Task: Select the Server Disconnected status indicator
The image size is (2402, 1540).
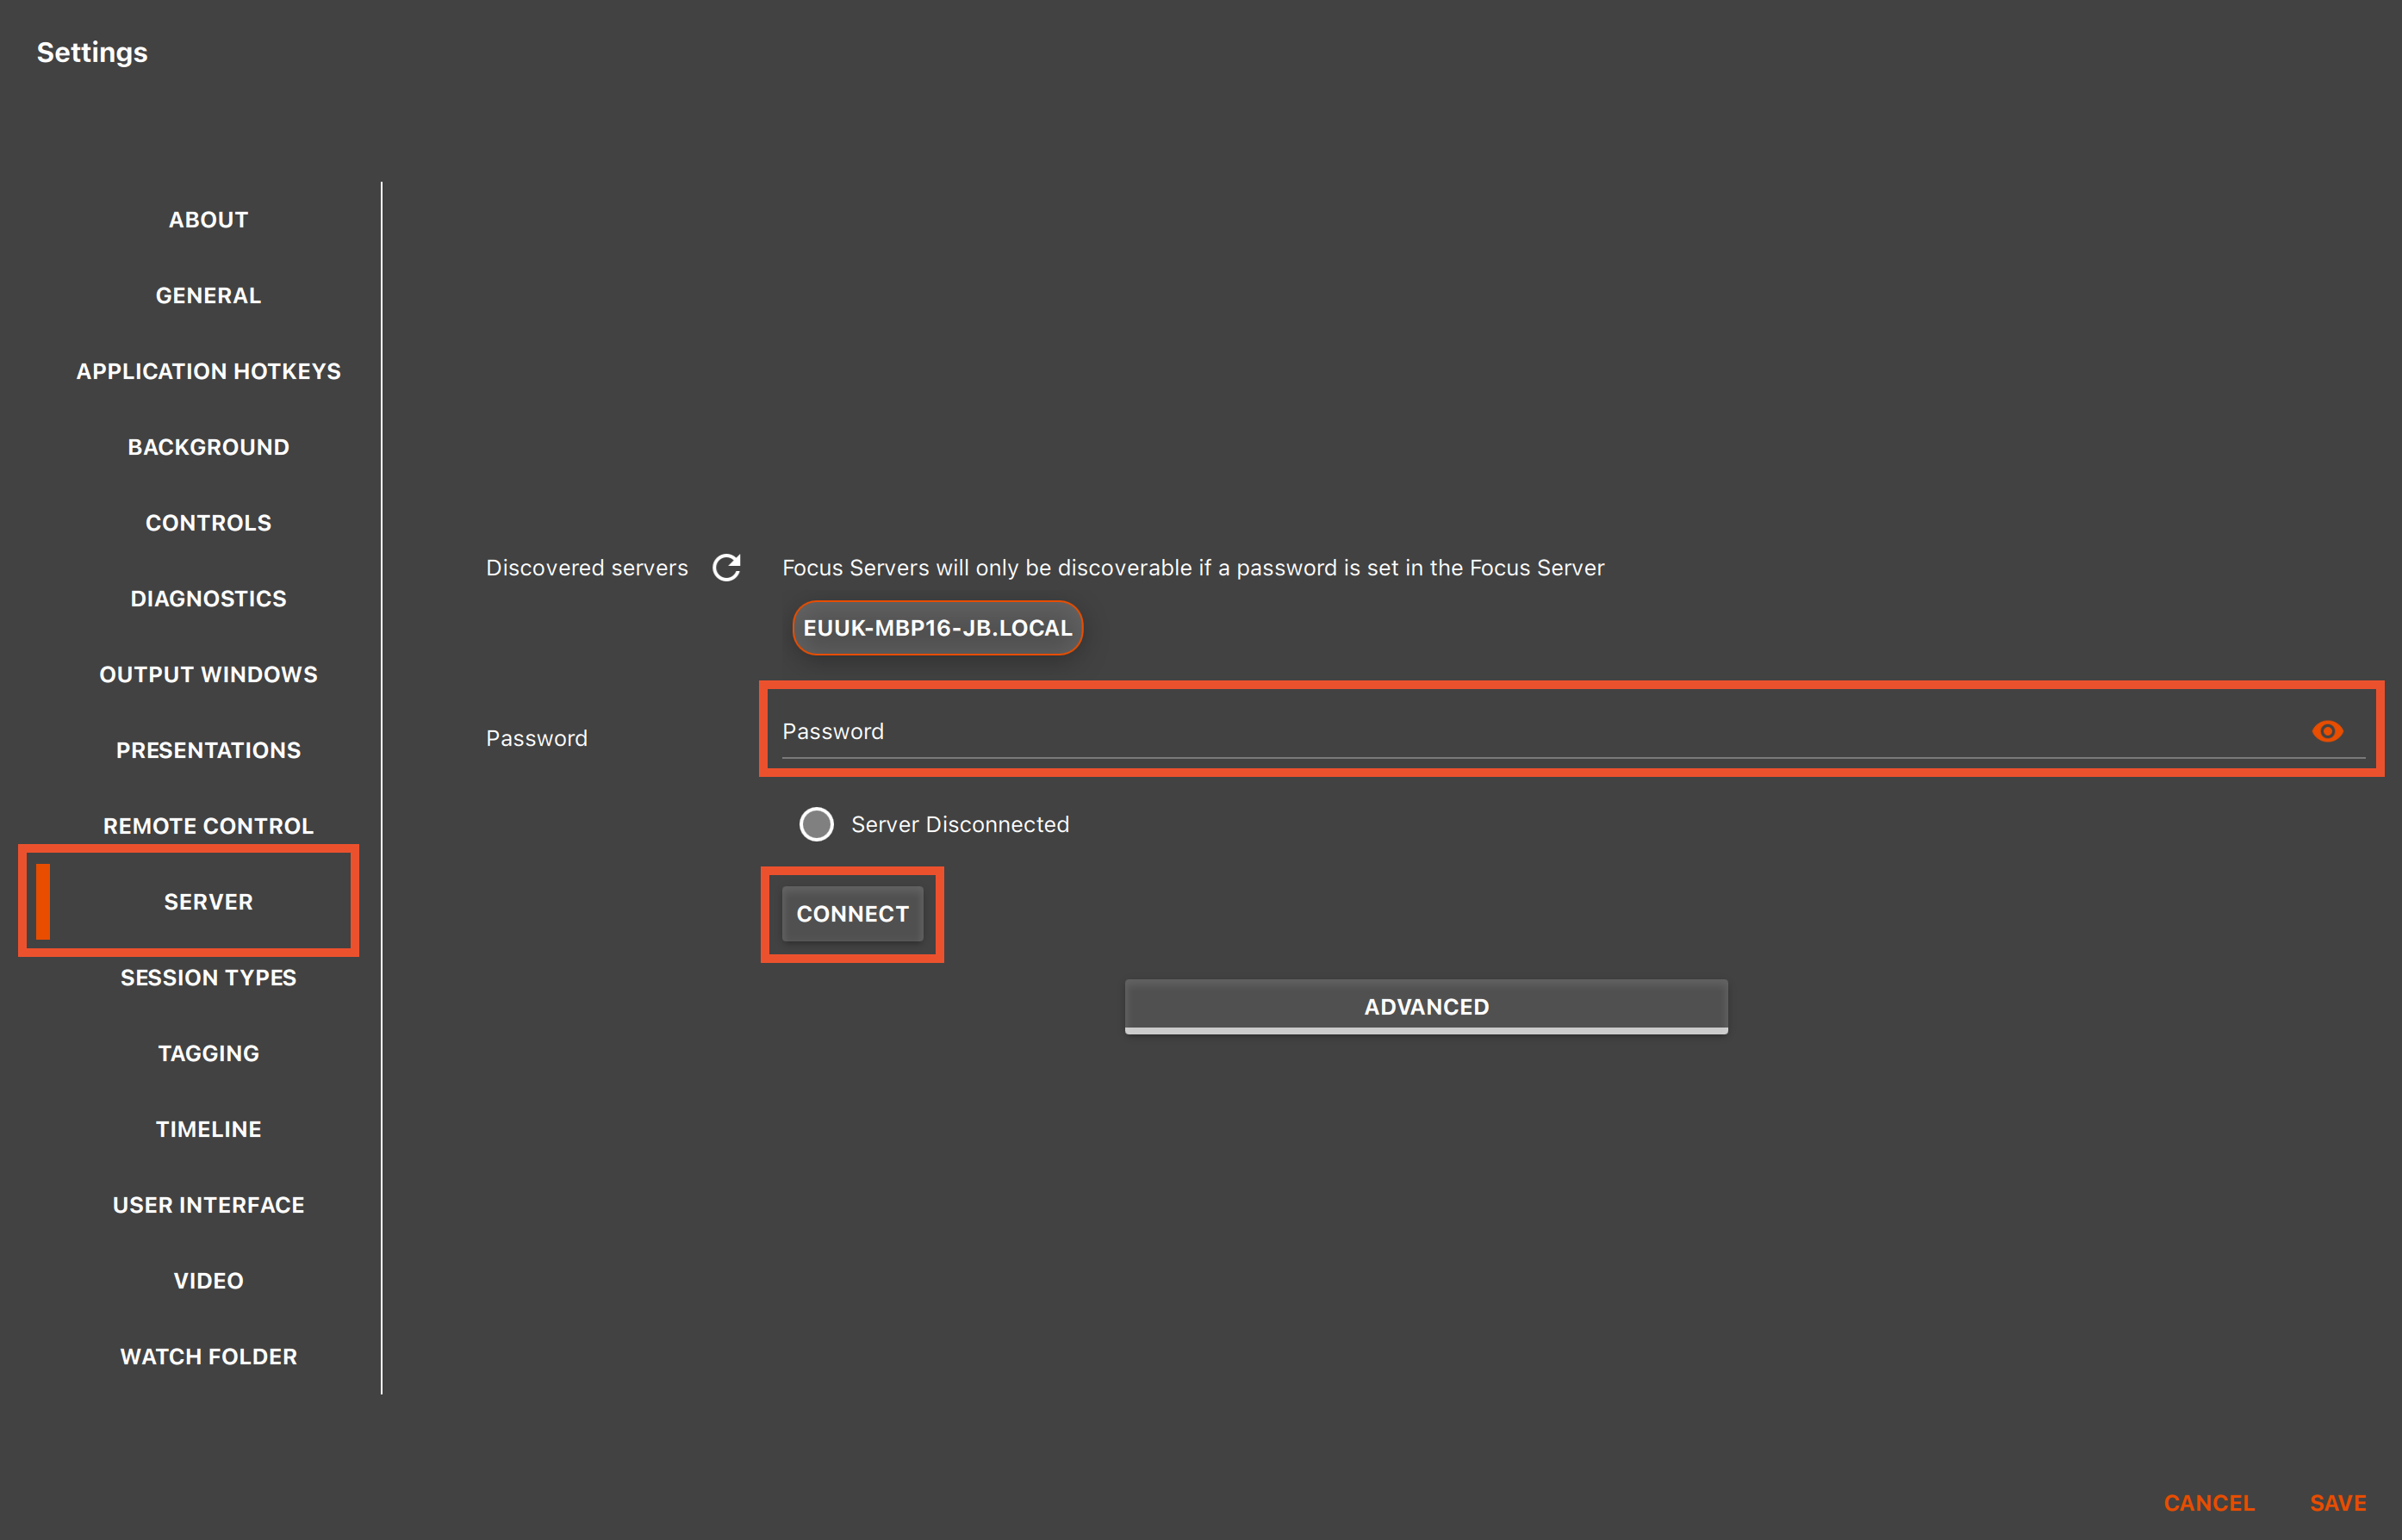Action: click(x=816, y=824)
